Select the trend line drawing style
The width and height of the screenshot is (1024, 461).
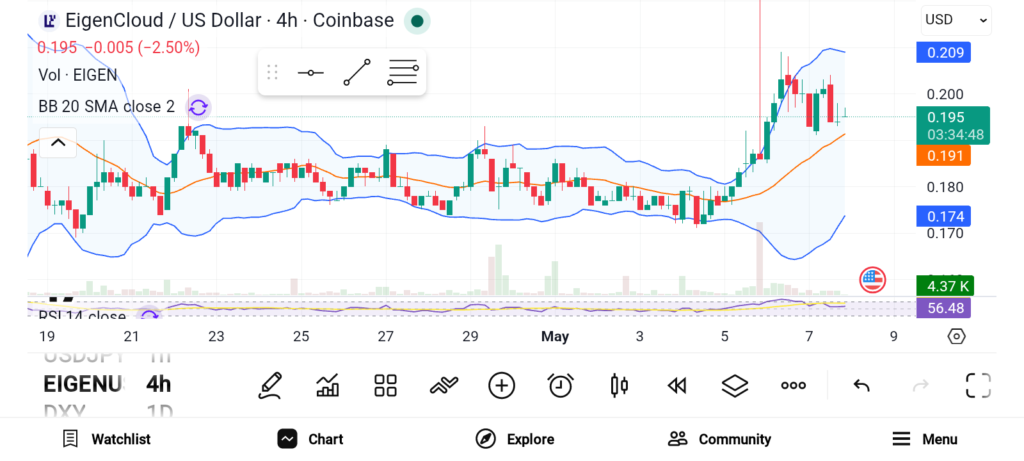coord(357,72)
